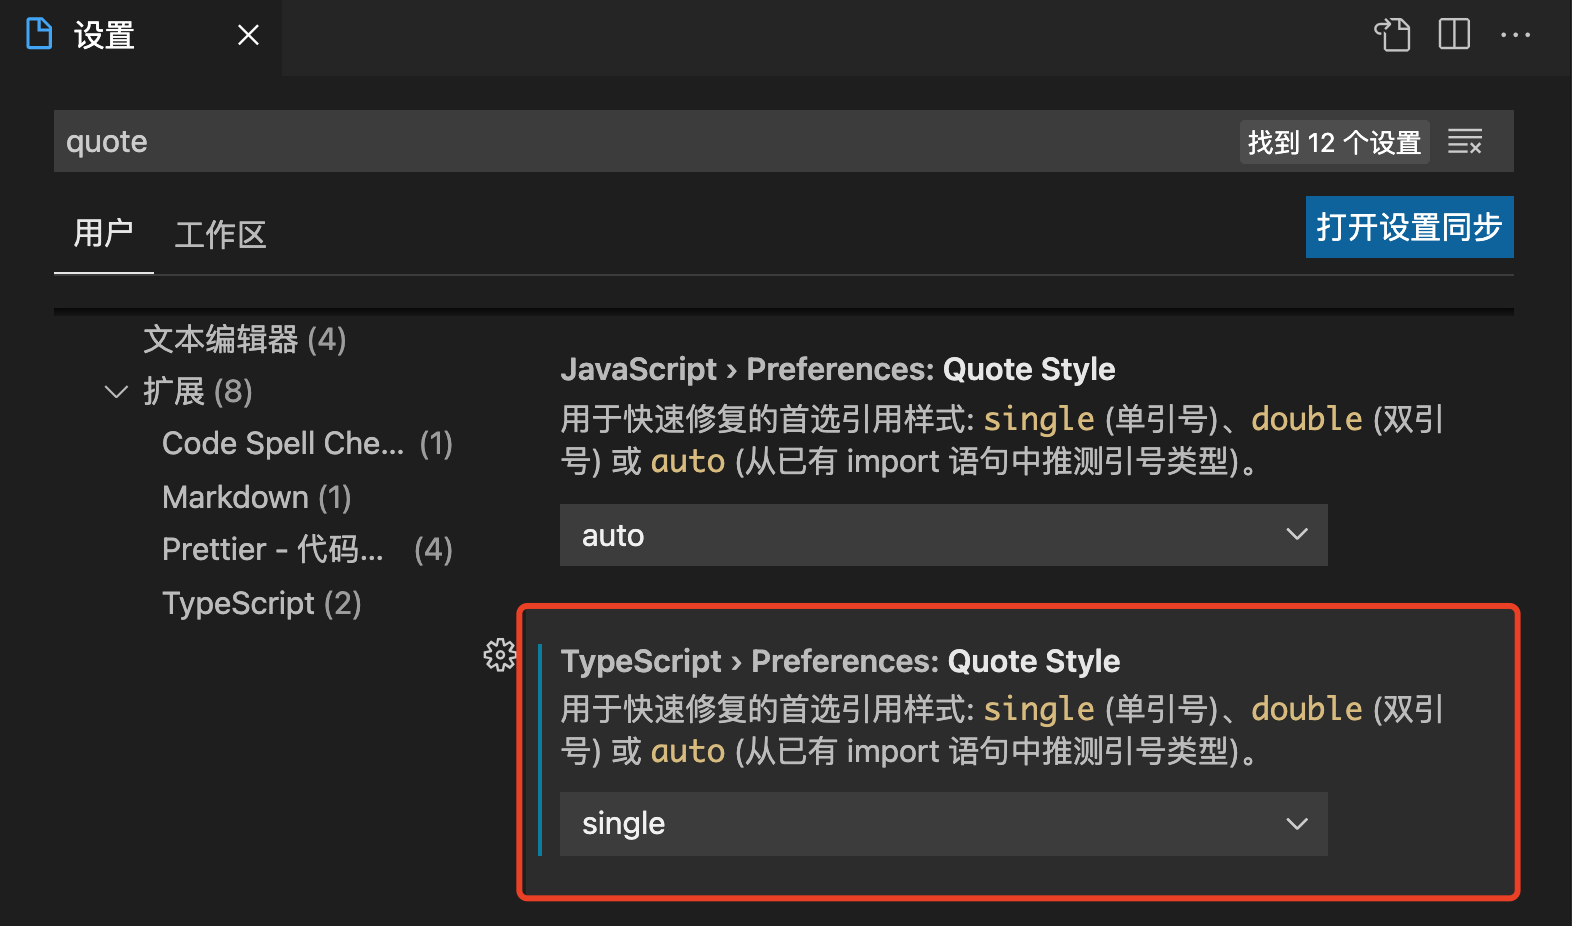Open the TypeScript Quote Style single dropdown
Screen dimensions: 1572x926
(943, 824)
